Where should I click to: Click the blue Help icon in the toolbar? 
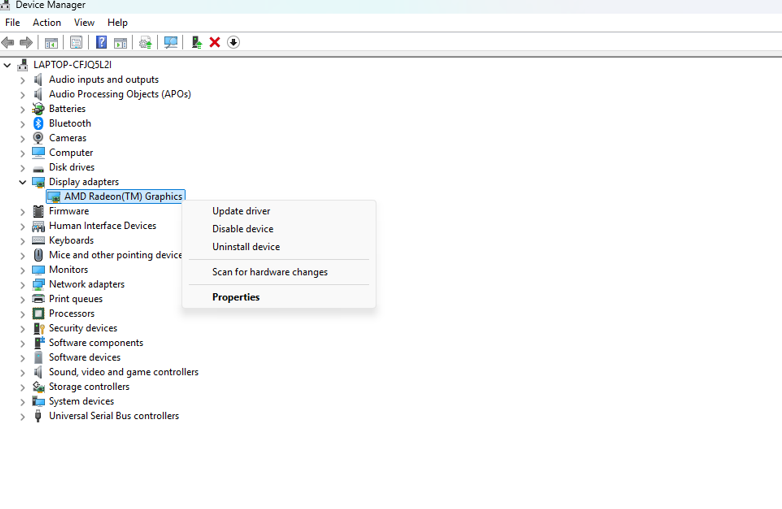(101, 42)
